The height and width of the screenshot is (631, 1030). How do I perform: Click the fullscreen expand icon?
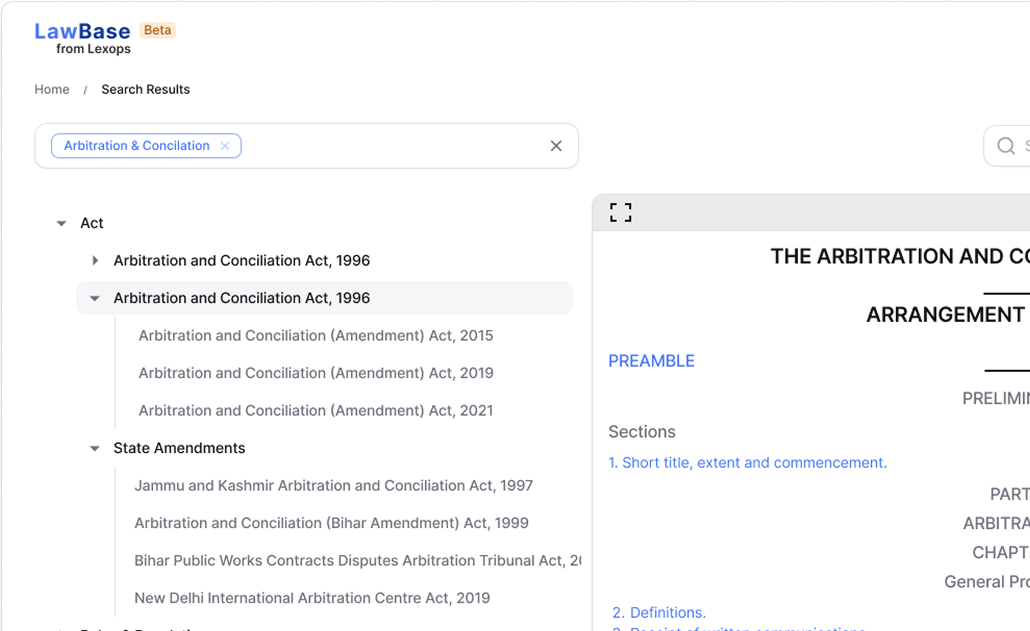pos(621,212)
